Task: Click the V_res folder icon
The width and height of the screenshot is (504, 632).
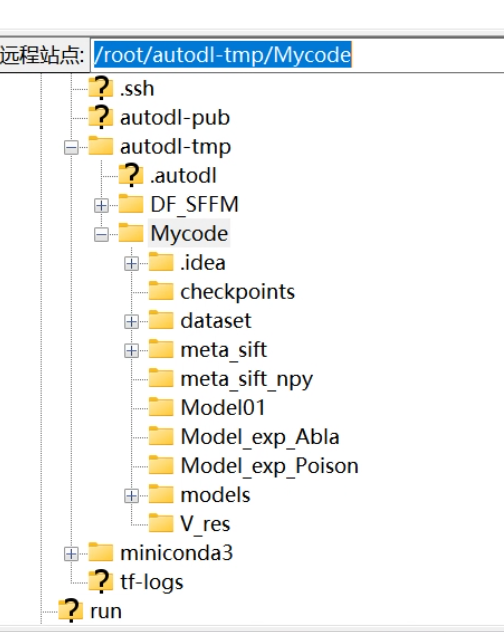Action: click(x=161, y=523)
